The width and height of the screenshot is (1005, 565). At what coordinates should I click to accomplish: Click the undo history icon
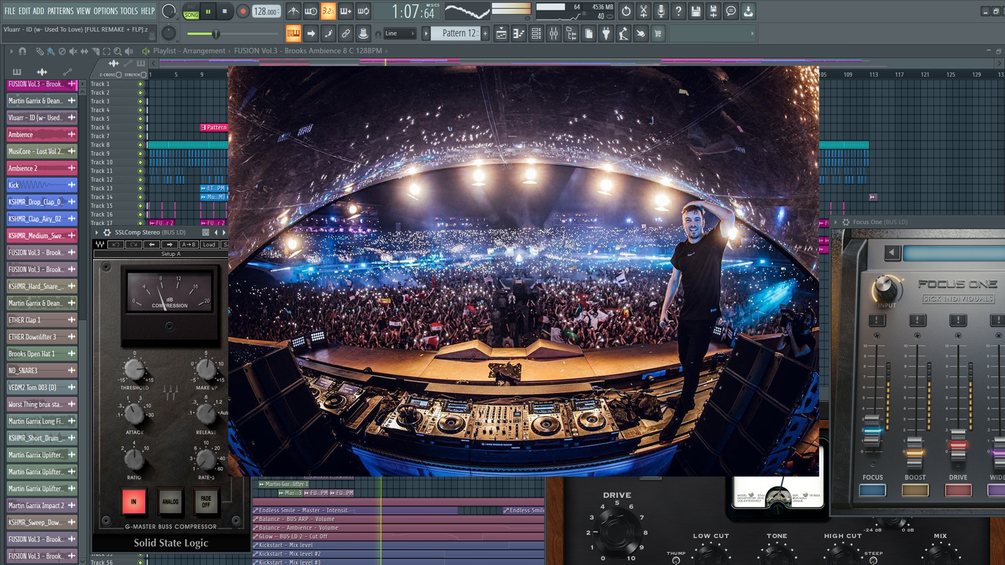tap(626, 11)
